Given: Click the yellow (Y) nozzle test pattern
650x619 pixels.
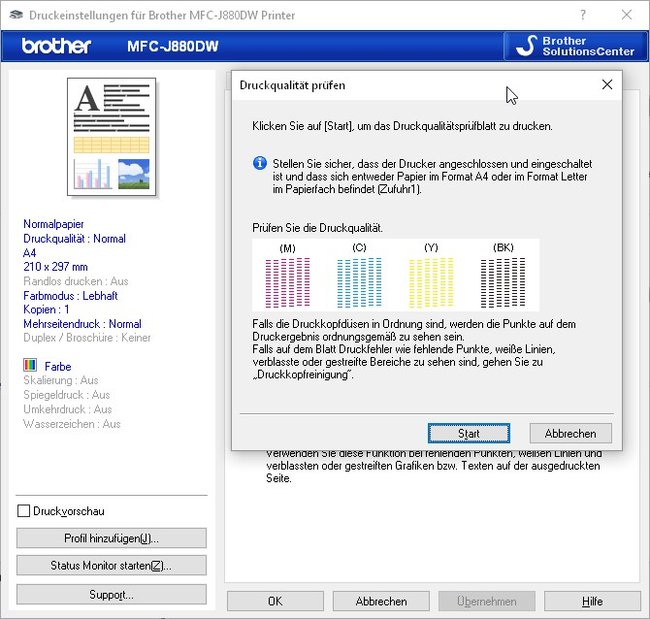Looking at the screenshot, I should (431, 282).
